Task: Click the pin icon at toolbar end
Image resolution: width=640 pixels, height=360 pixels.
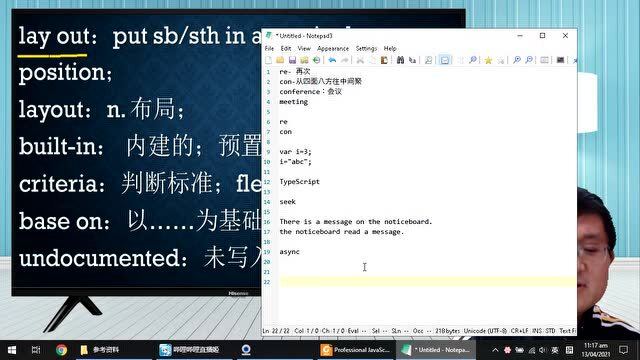Action: [x=574, y=60]
